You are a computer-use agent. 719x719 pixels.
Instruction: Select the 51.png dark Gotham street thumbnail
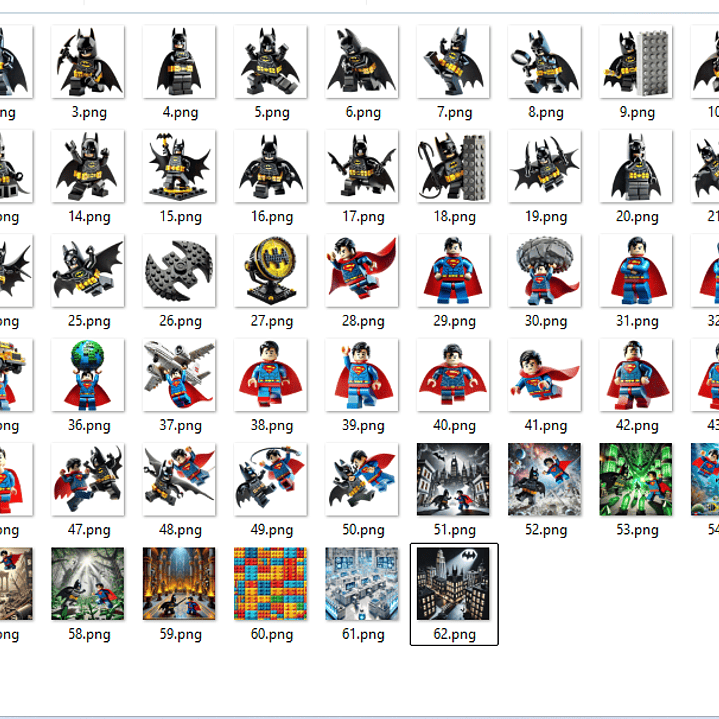pyautogui.click(x=454, y=479)
